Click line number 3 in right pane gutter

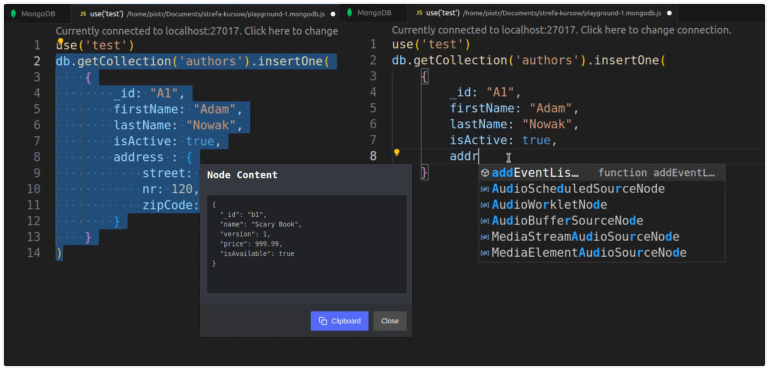pyautogui.click(x=373, y=77)
